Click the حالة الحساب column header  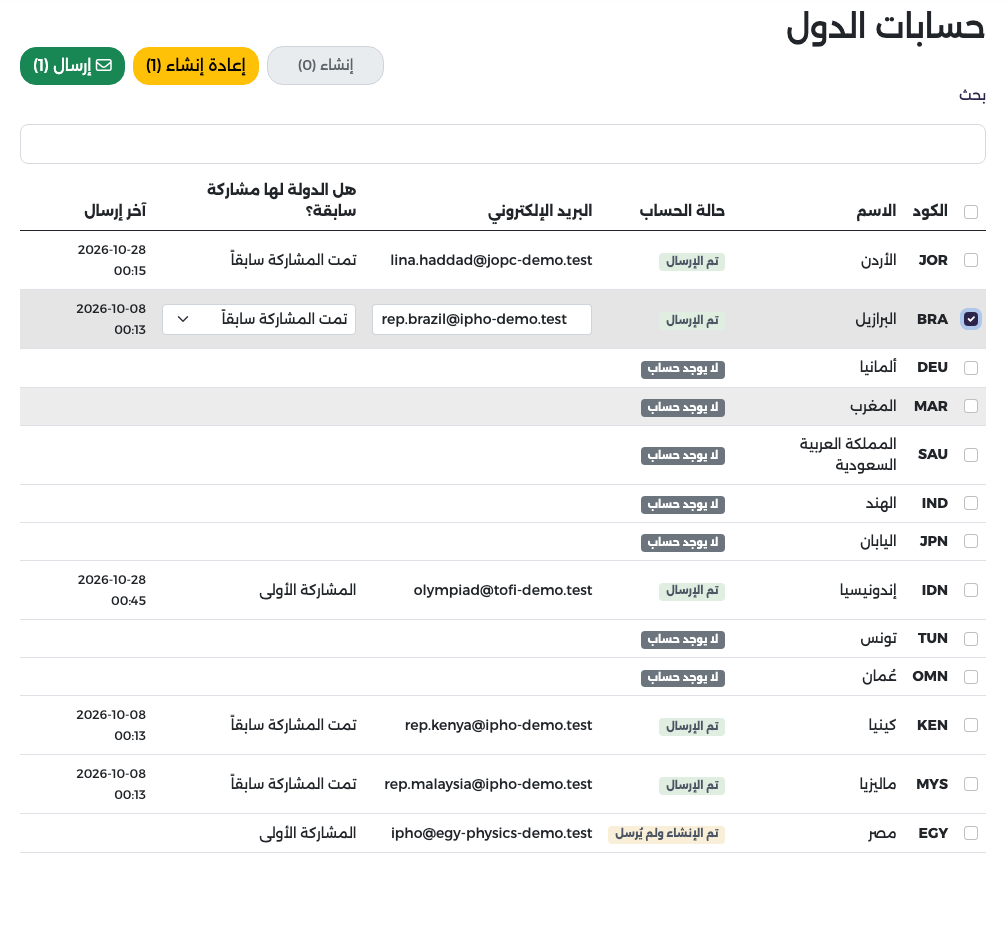pos(682,211)
